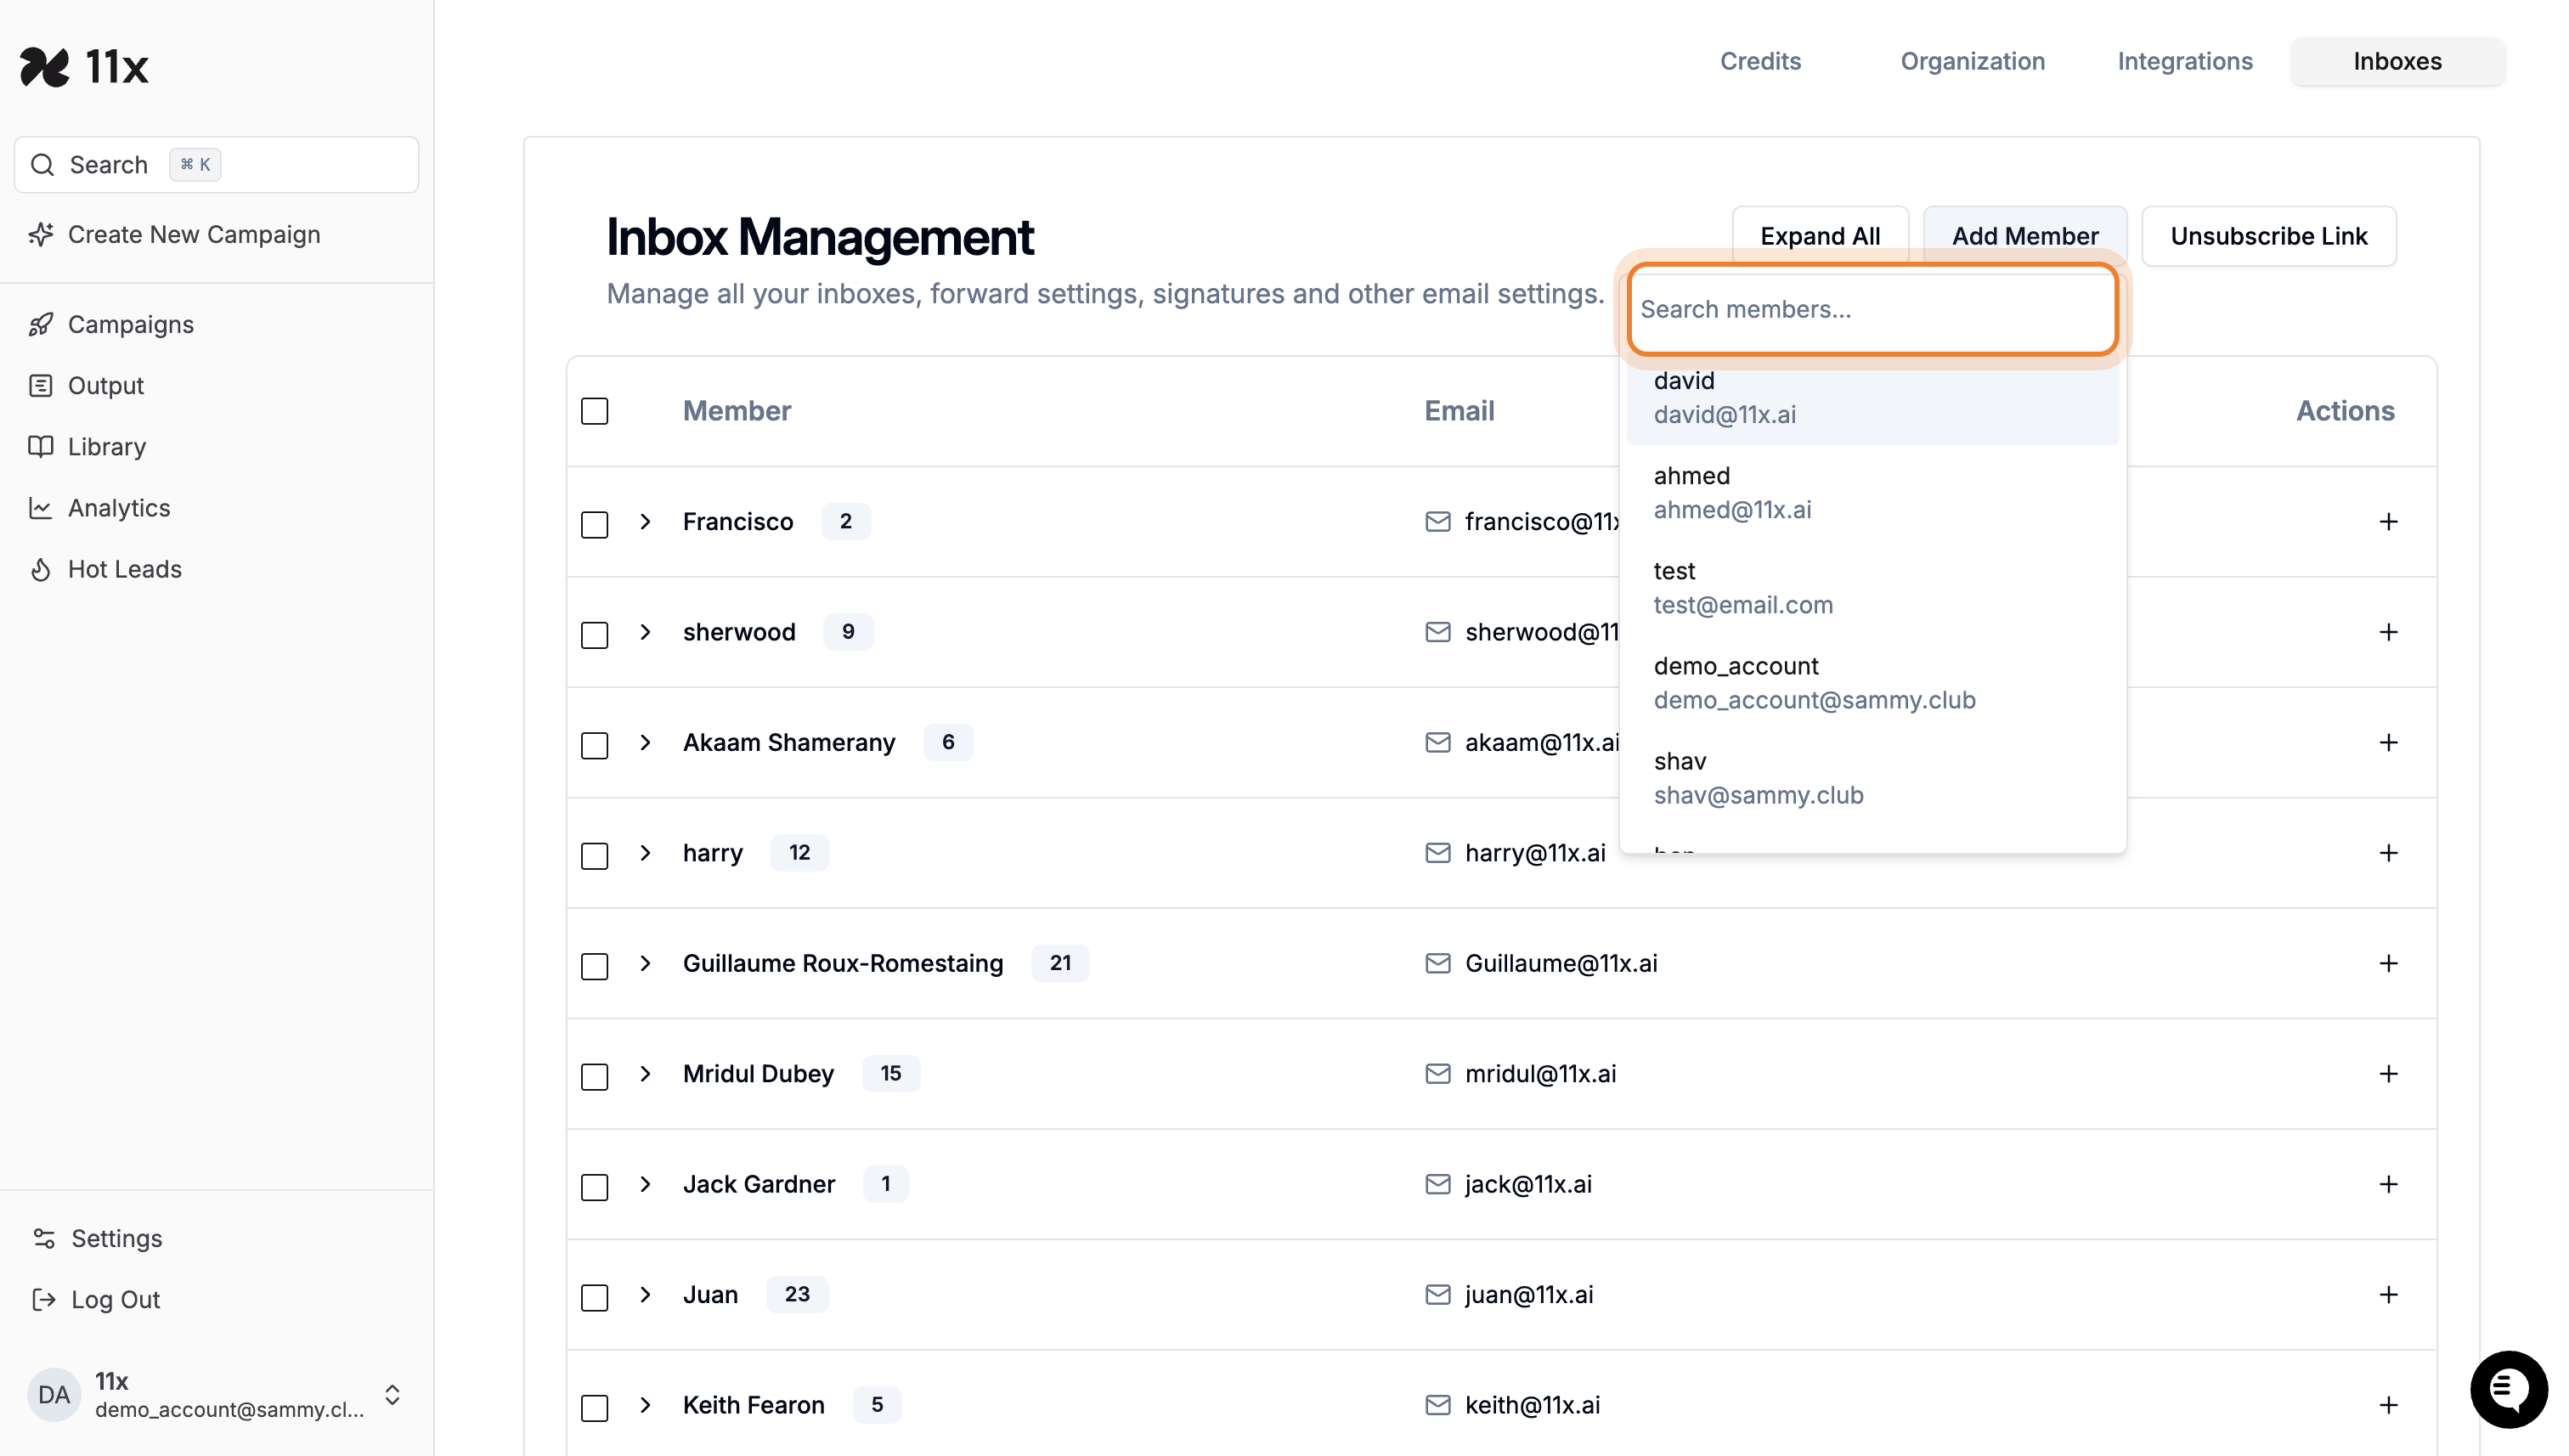Check the box for harry
The image size is (2569, 1456).
594,856
